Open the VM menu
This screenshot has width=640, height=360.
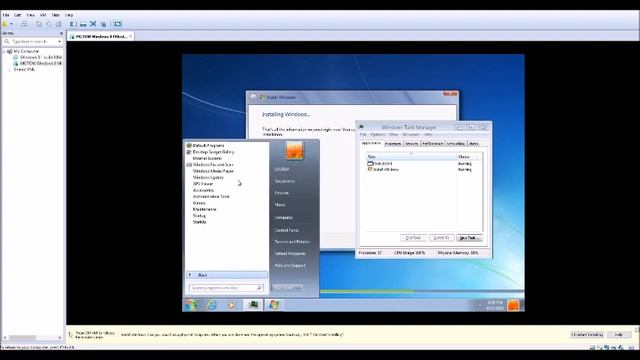(43, 15)
